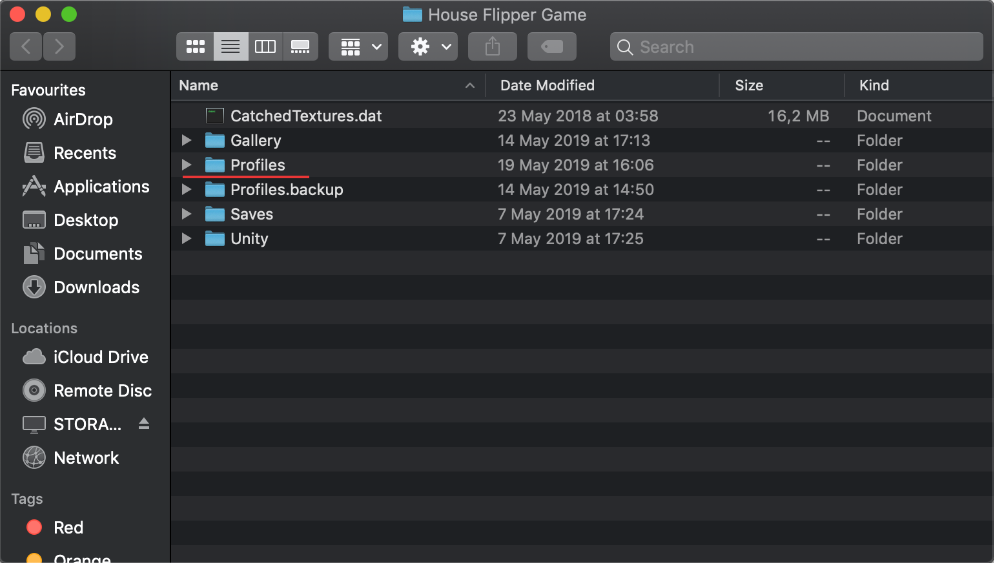The width and height of the screenshot is (994, 563).
Task: Expand the Gallery folder disclosure triangle
Action: 186,141
